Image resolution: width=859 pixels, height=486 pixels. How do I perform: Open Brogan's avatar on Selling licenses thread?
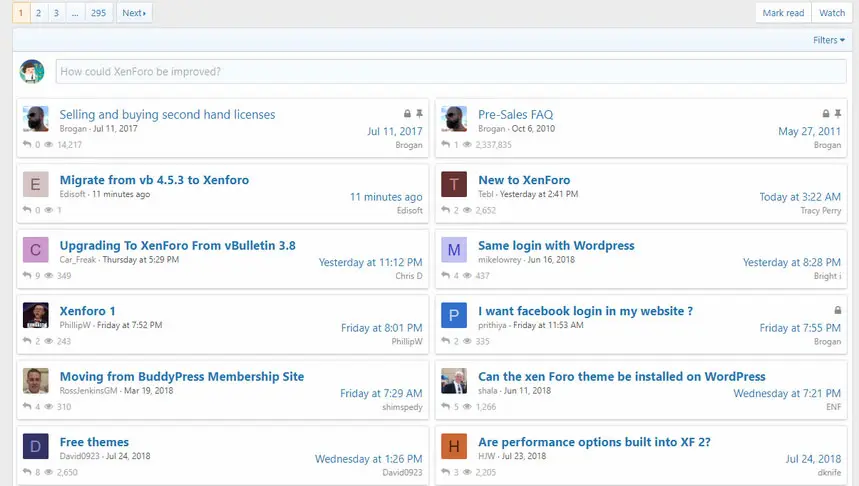36,119
